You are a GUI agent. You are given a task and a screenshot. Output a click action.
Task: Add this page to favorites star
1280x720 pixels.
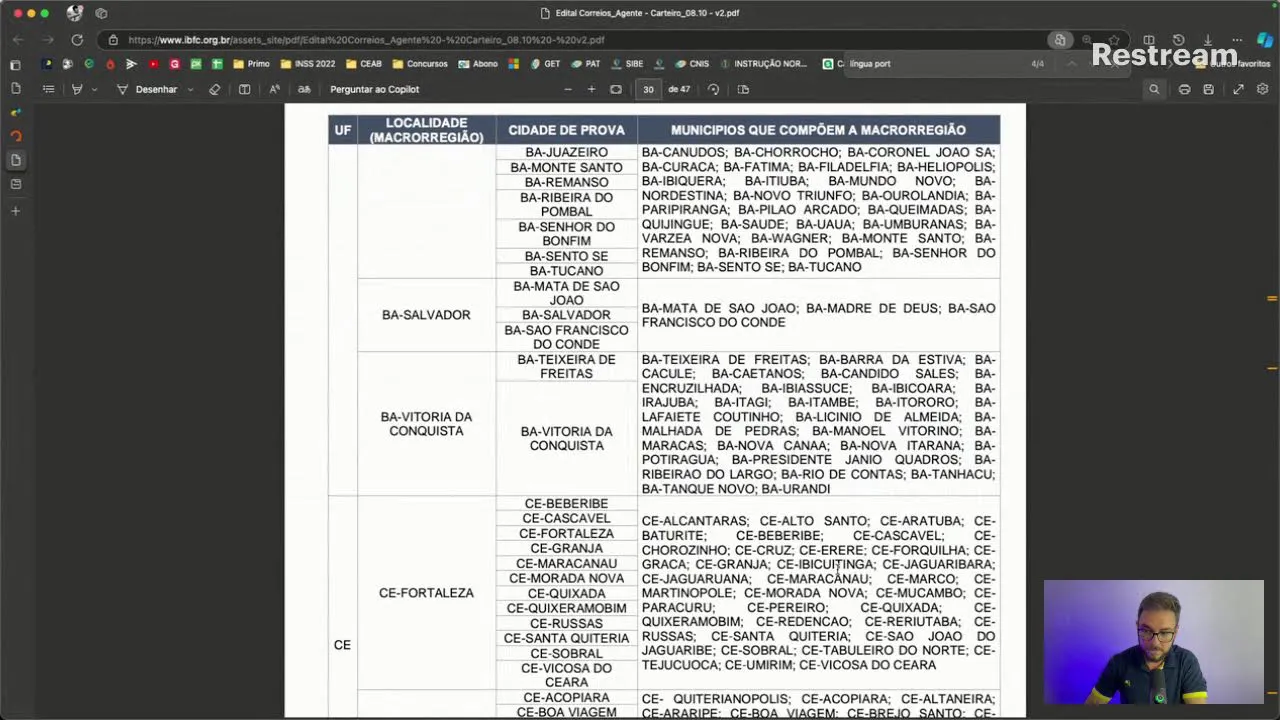coord(1114,40)
